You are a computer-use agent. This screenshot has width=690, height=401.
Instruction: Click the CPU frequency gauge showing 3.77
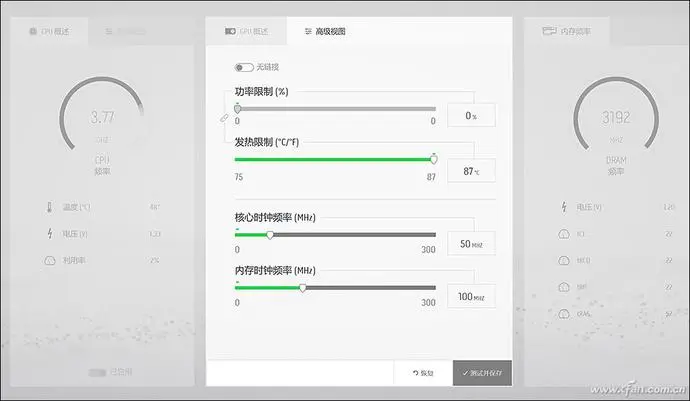[x=102, y=116]
